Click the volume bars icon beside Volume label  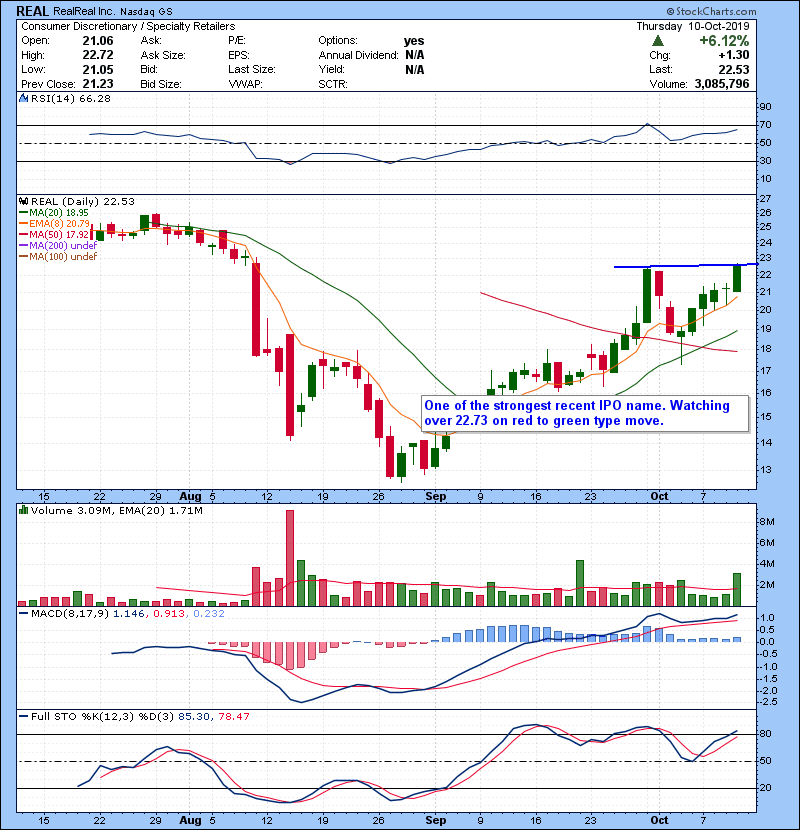[x=23, y=510]
